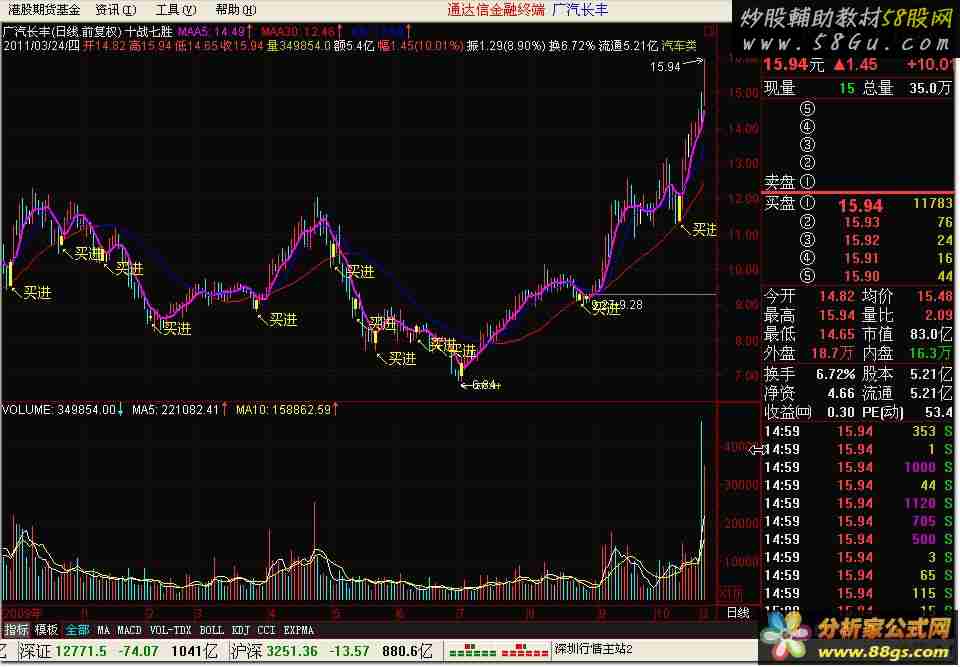This screenshot has height=667, width=960.
Task: Click the 广汽长丰 stock title in the title bar
Action: tap(580, 10)
